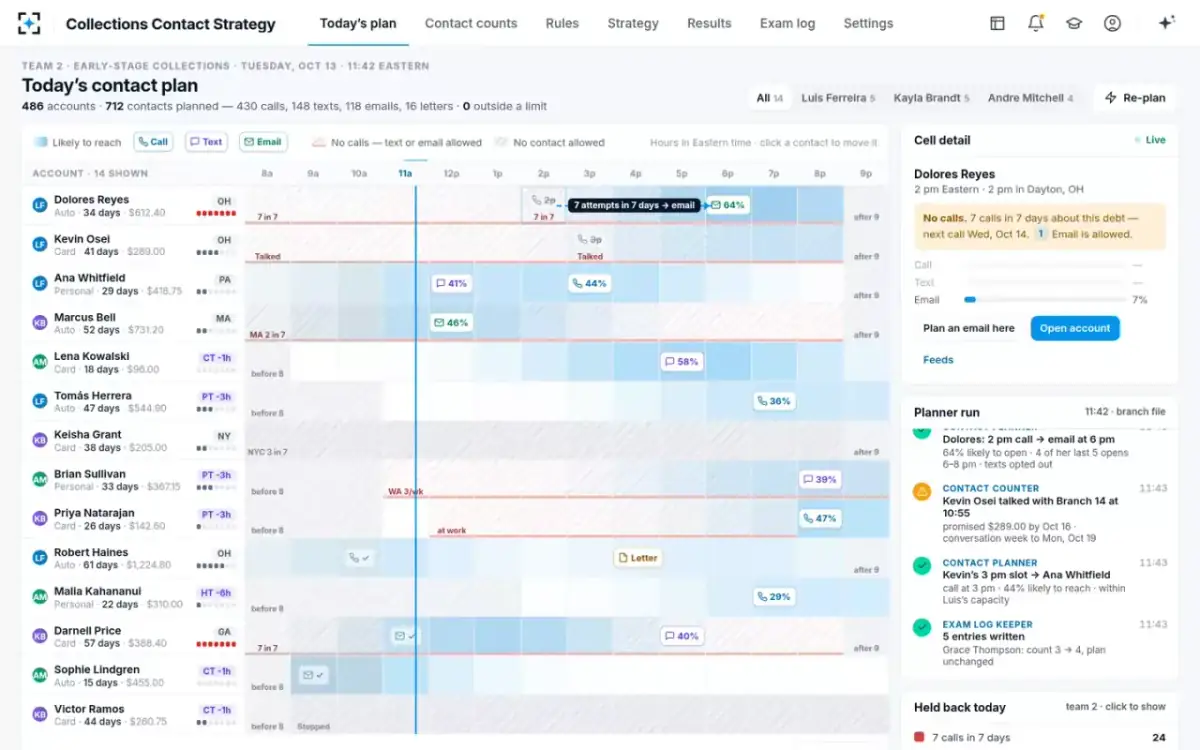The height and width of the screenshot is (750, 1200).
Task: Click Plan an email here
Action: (x=969, y=328)
